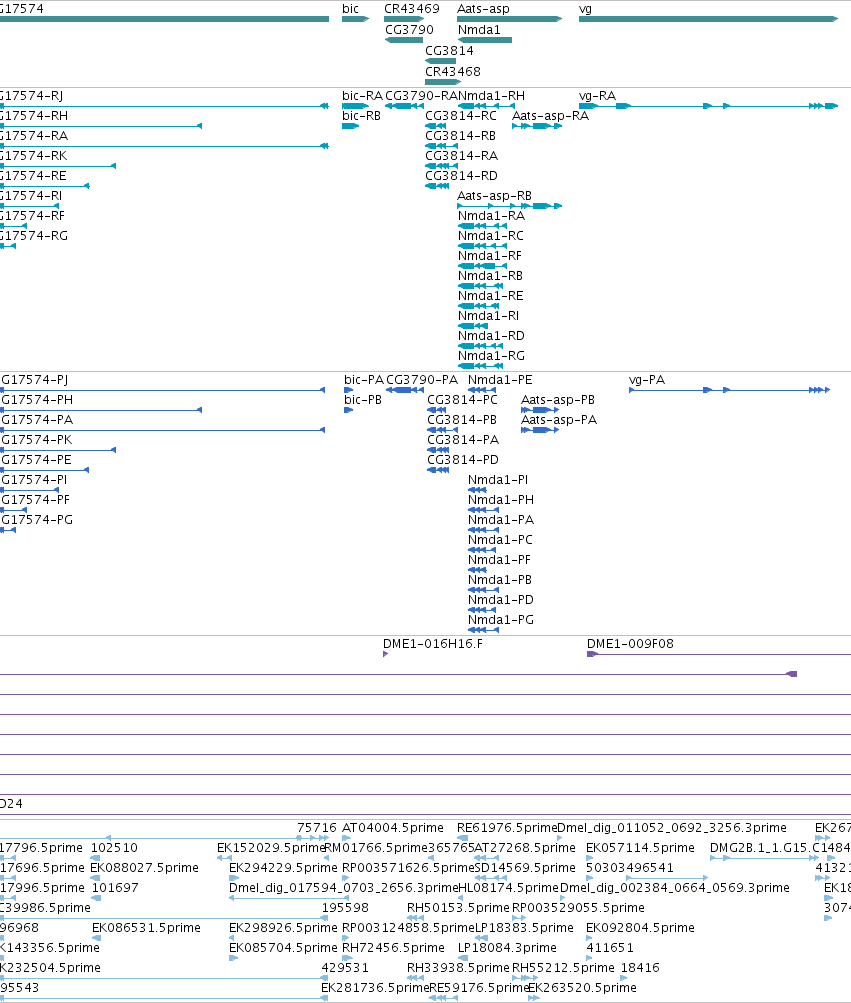Screen dimensions: 851x1003
Task: Click the AT04004.5prime EST label
Action: 392,828
